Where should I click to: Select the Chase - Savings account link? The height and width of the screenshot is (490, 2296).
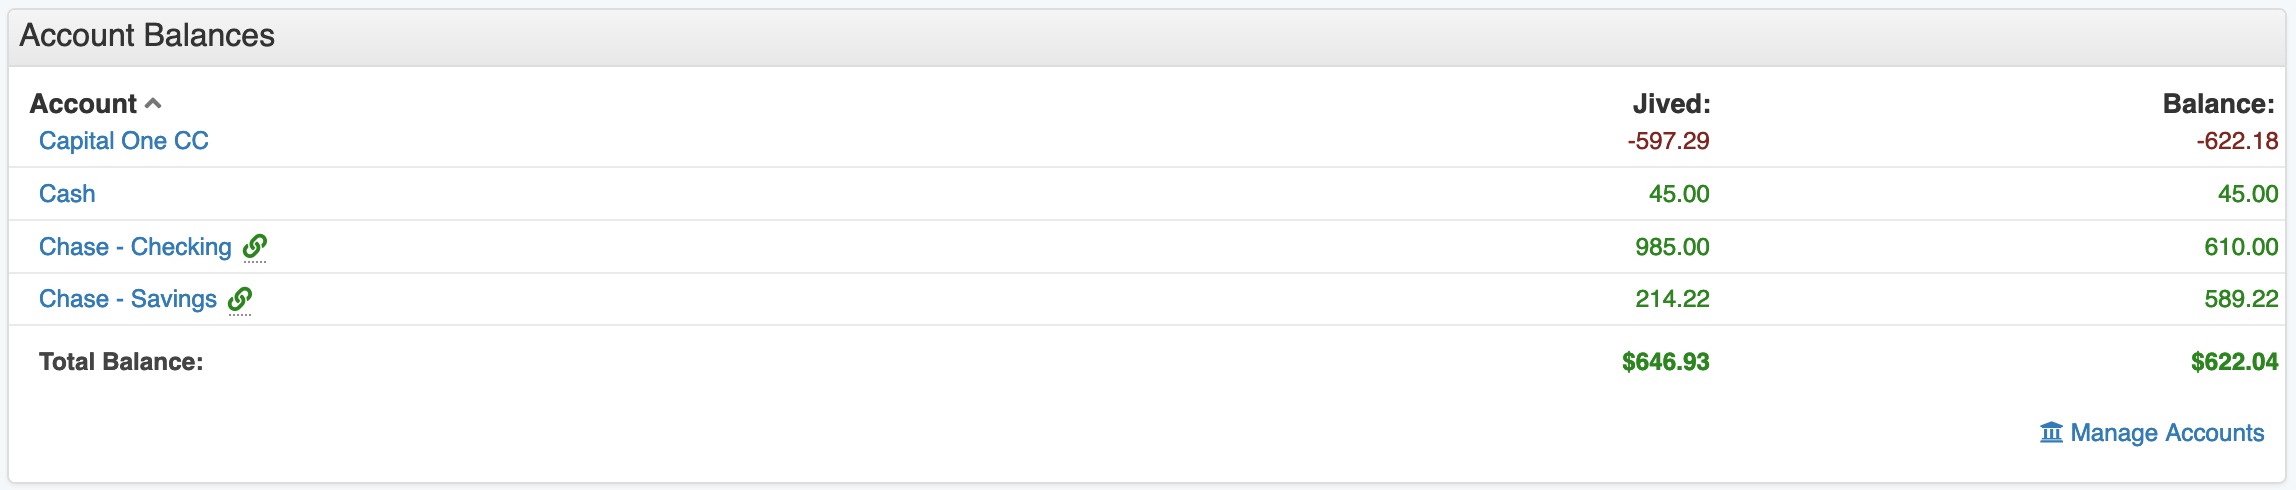pyautogui.click(x=127, y=299)
